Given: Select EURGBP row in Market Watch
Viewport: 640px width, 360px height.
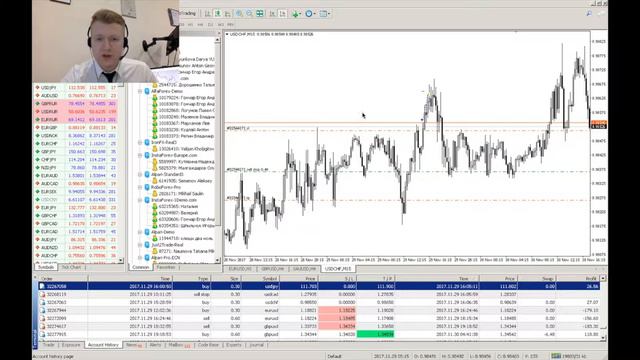Looking at the screenshot, I should pos(76,128).
